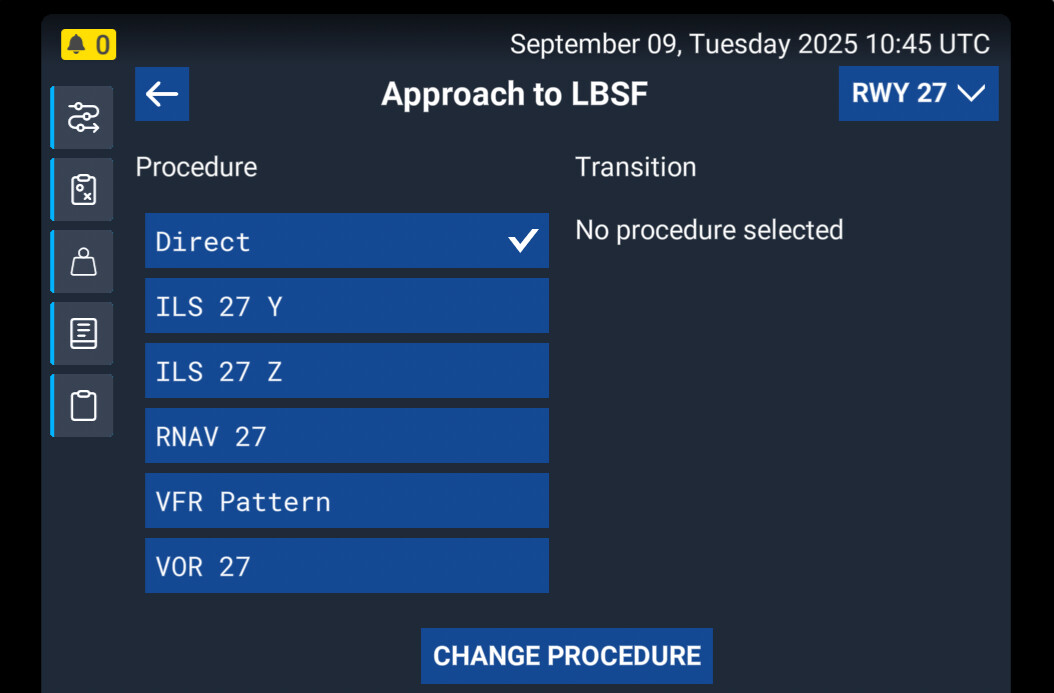Image resolution: width=1054 pixels, height=693 pixels.
Task: Click the checkmark on the Direct row
Action: 522,241
